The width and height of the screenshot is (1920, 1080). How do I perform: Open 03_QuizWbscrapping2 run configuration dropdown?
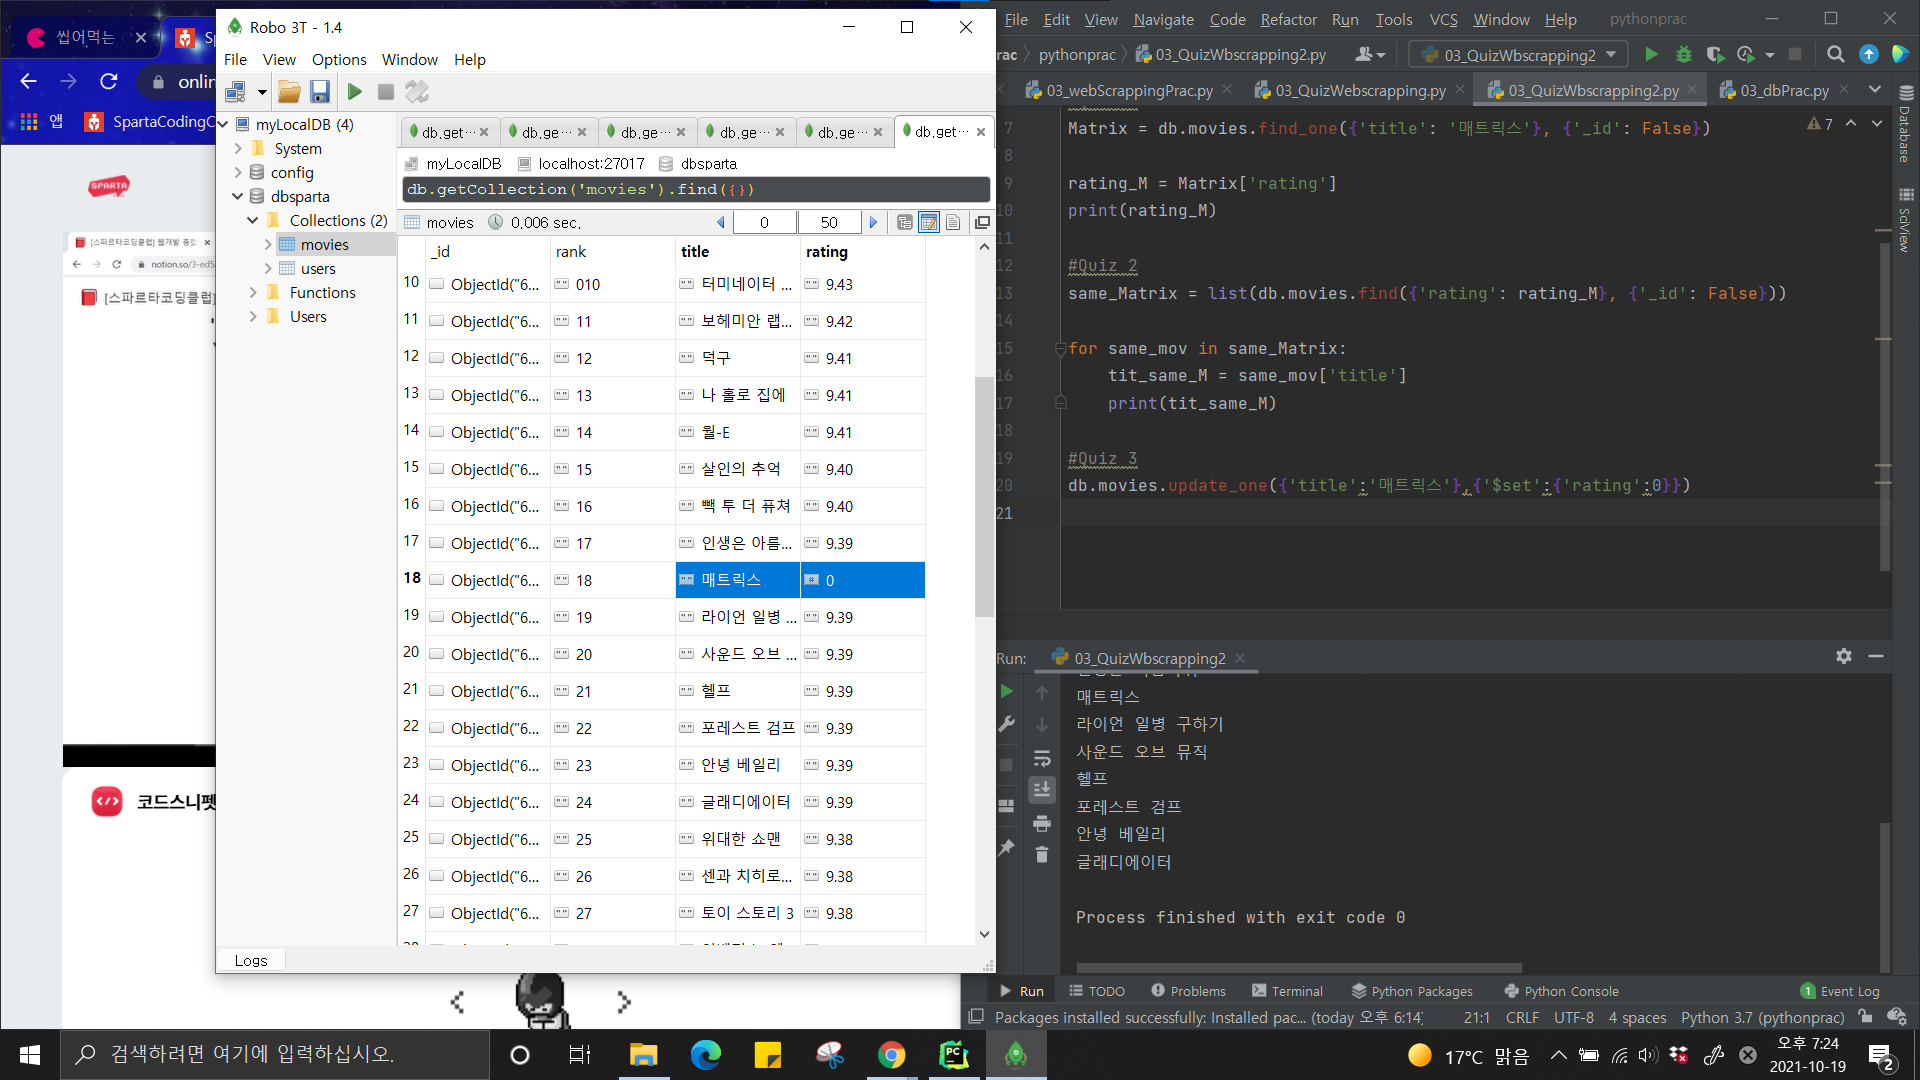pos(1610,55)
